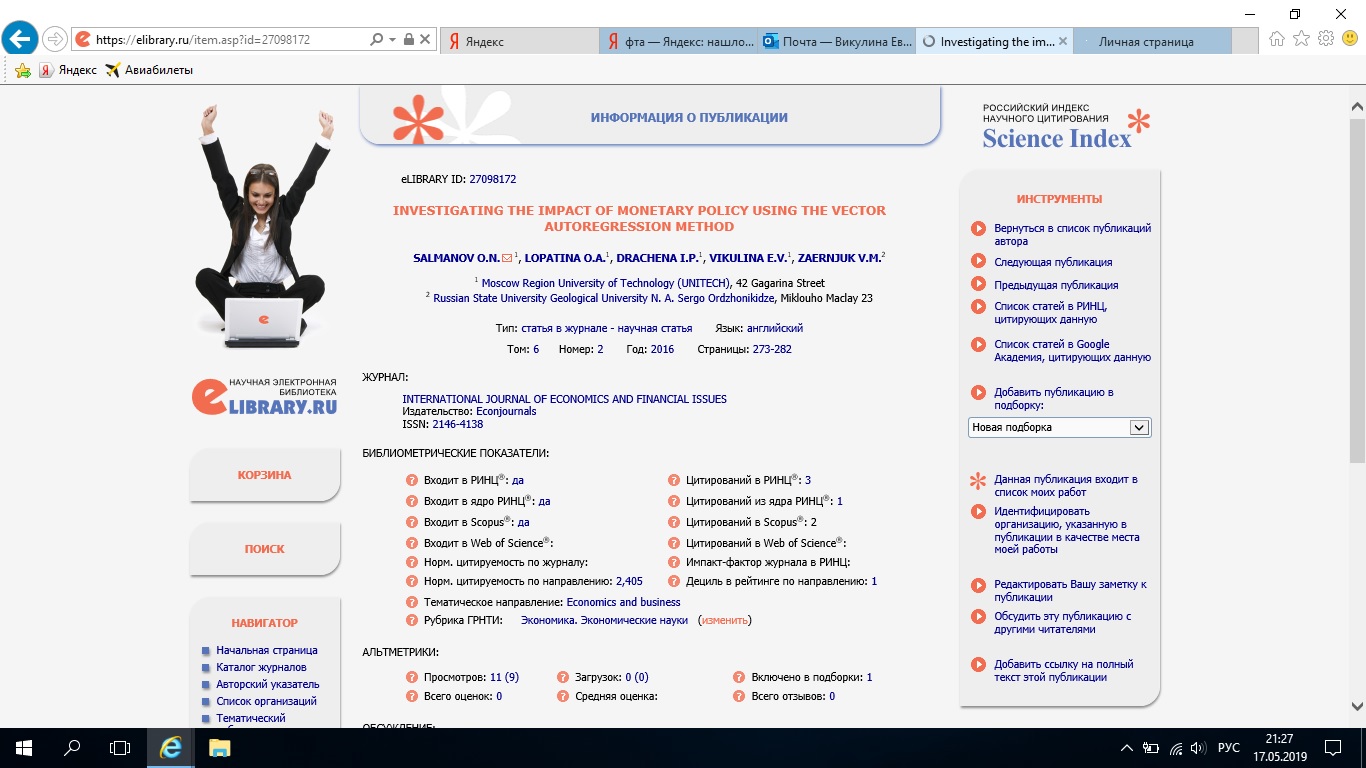Click the Home icon in browser toolbar
Image resolution: width=1366 pixels, height=768 pixels.
click(1277, 39)
